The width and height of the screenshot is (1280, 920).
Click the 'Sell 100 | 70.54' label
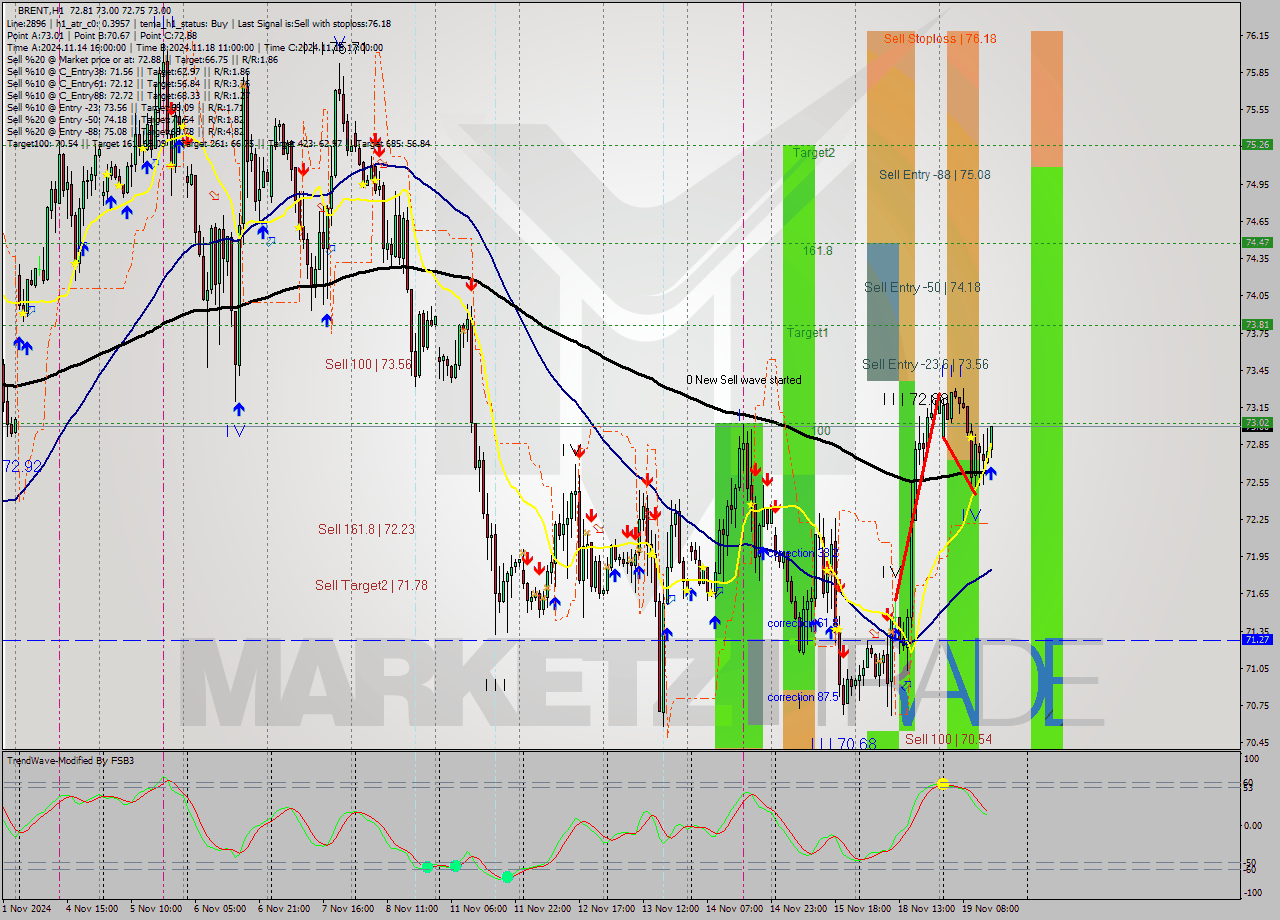tap(948, 739)
